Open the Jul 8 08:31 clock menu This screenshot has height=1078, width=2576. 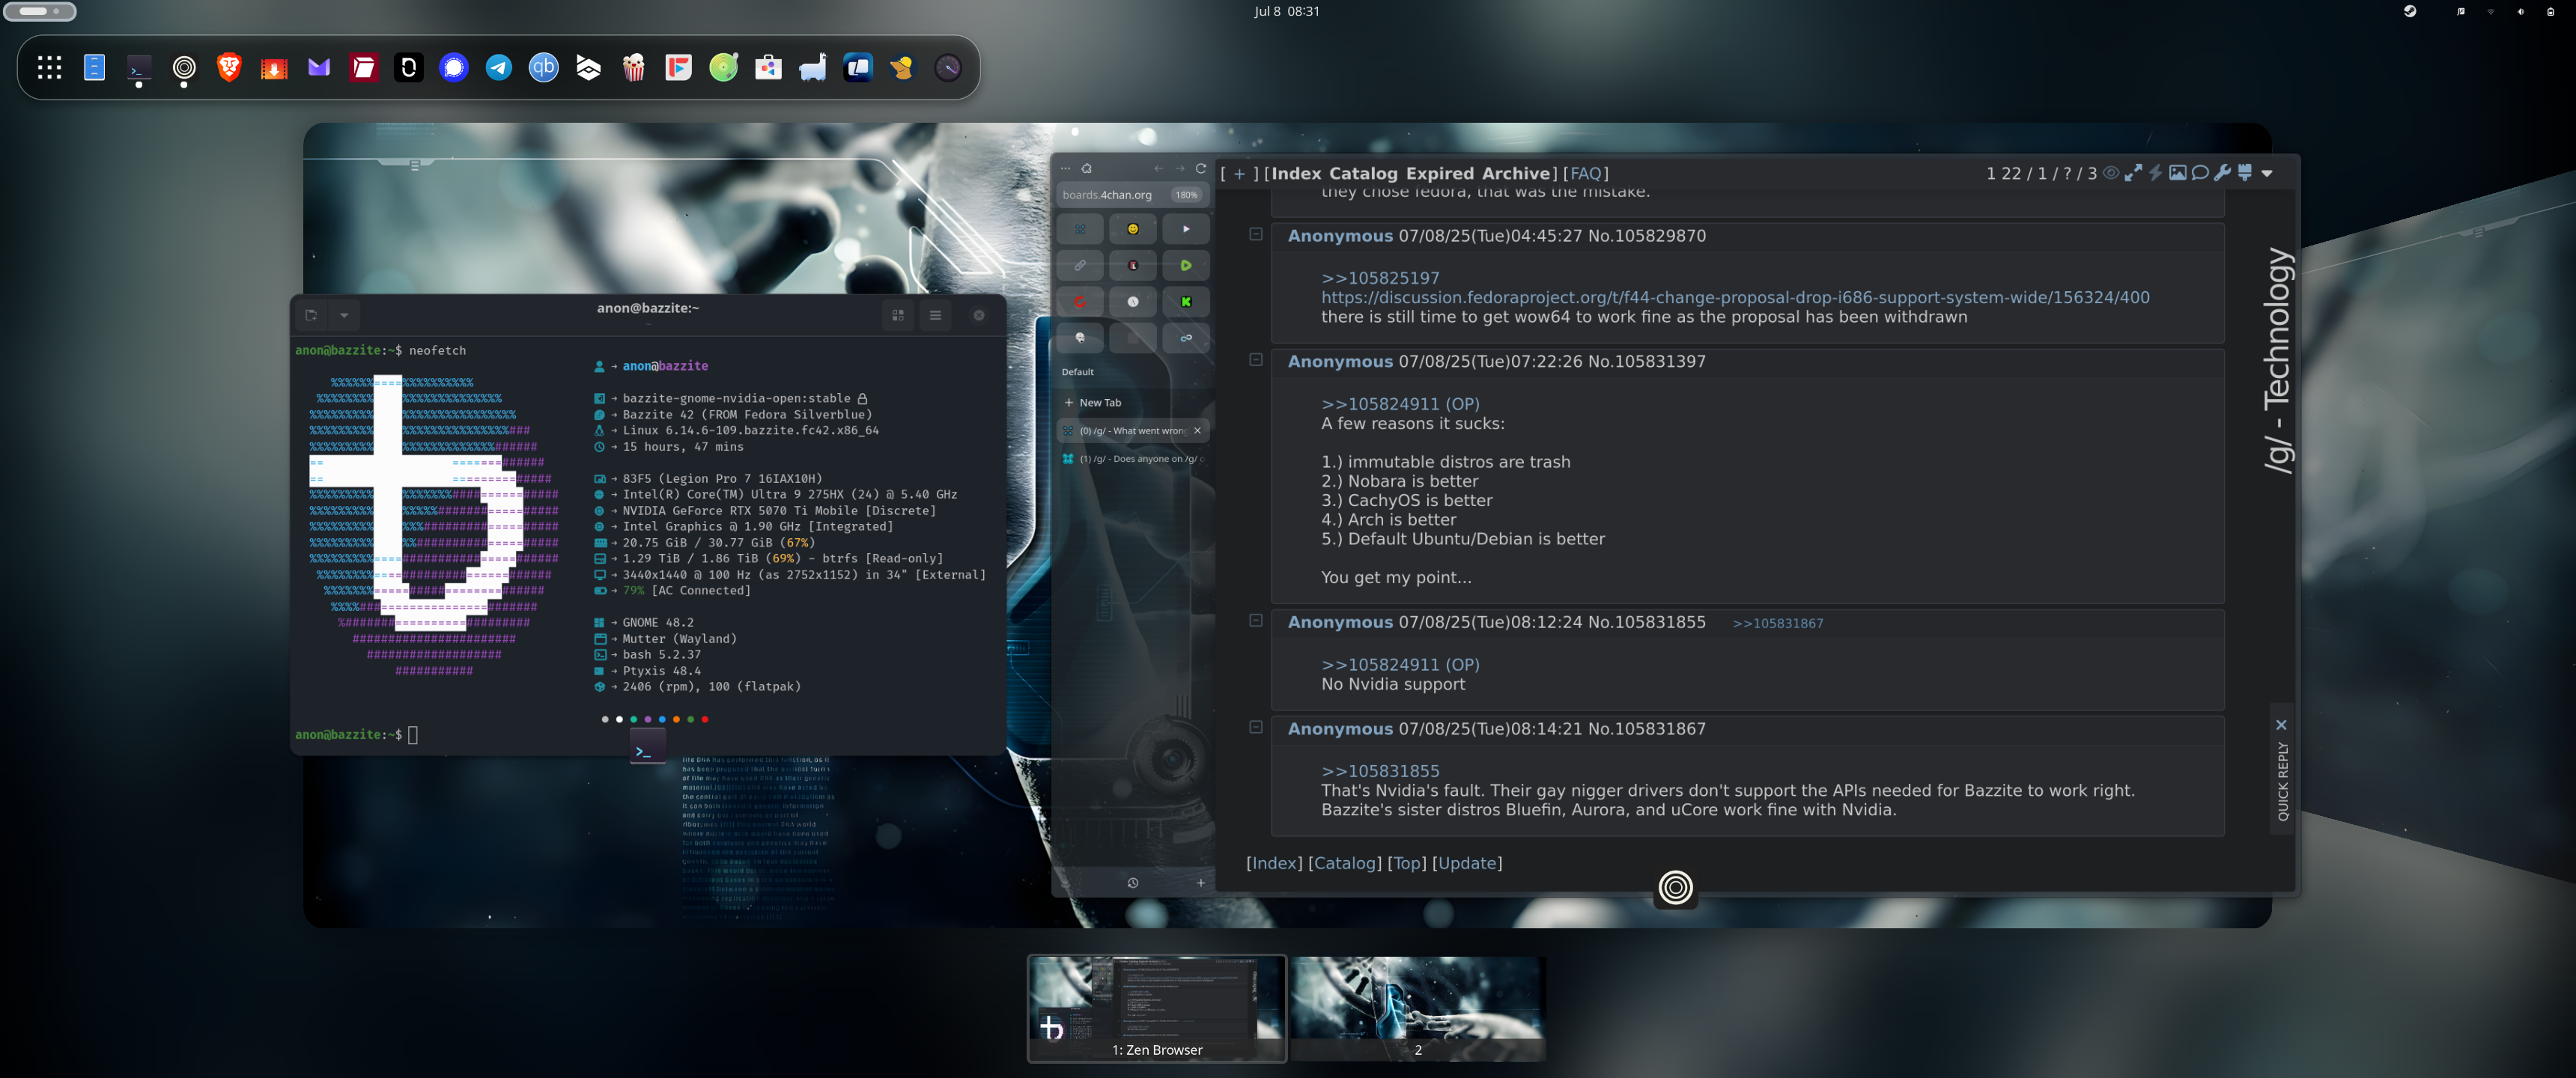(1287, 11)
